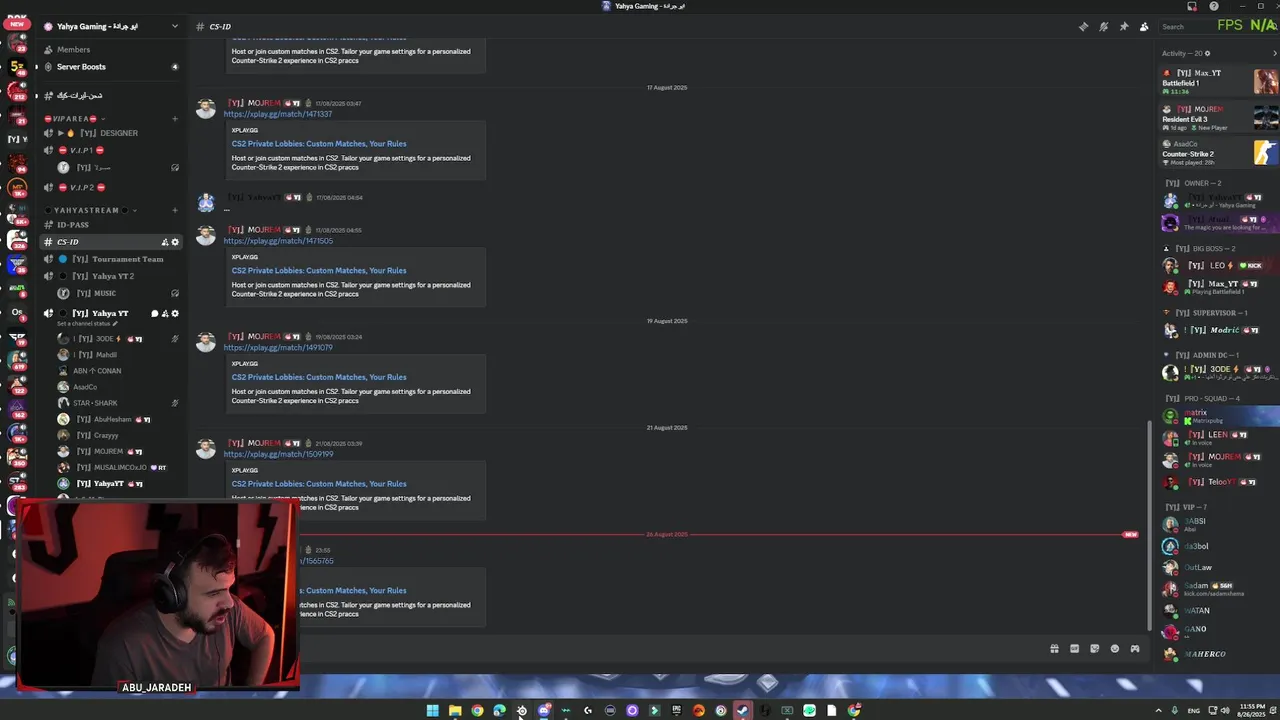Select voice user STAR SHARK
Image resolution: width=1280 pixels, height=720 pixels.
coord(118,403)
